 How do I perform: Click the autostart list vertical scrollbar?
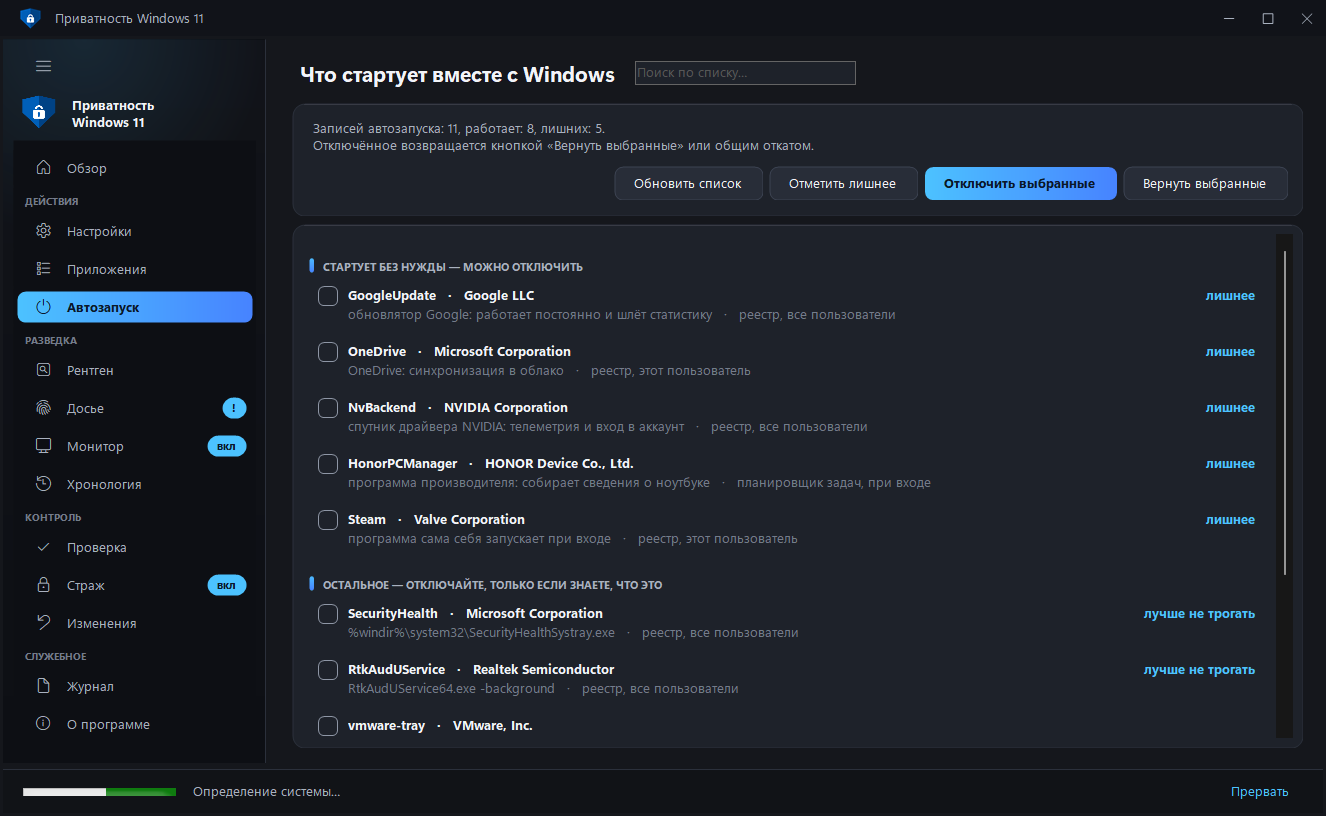[x=1285, y=412]
